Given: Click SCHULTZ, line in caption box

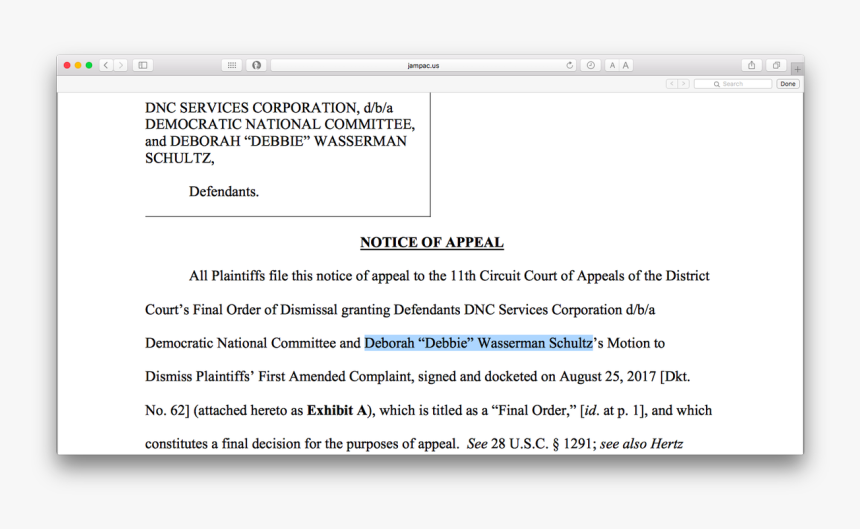Looking at the screenshot, I should click(179, 158).
